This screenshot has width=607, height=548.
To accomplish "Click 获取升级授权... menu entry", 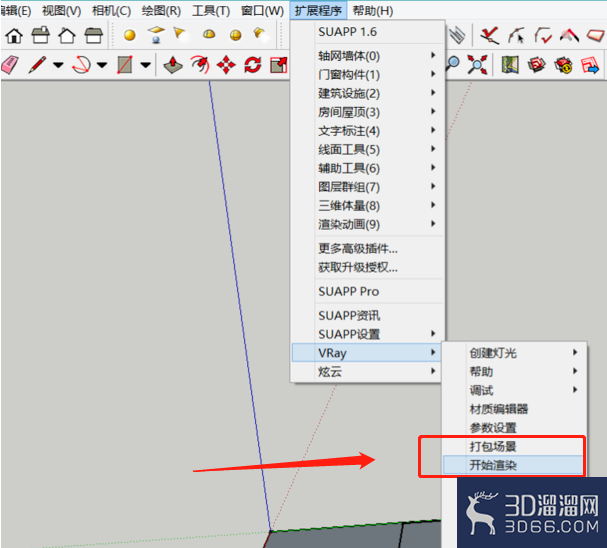I will (367, 267).
